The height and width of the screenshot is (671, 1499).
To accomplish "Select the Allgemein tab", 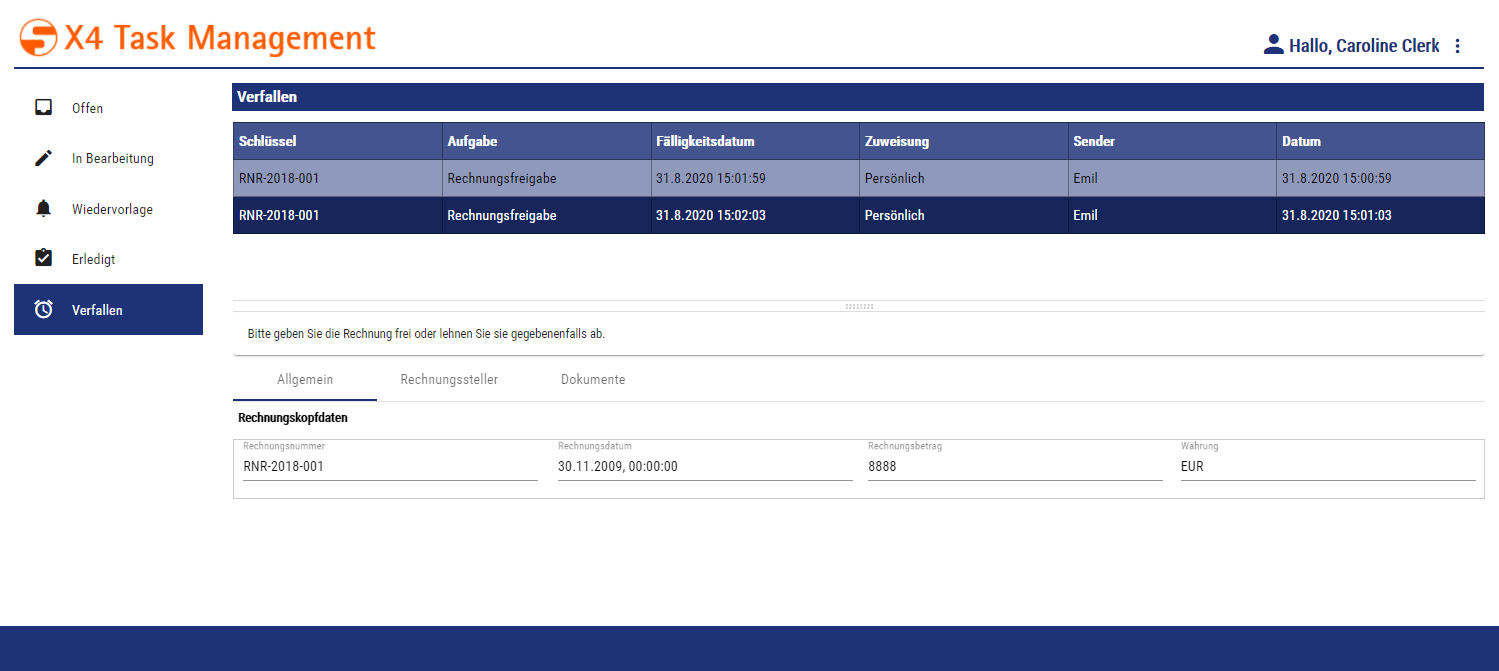I will coord(305,380).
